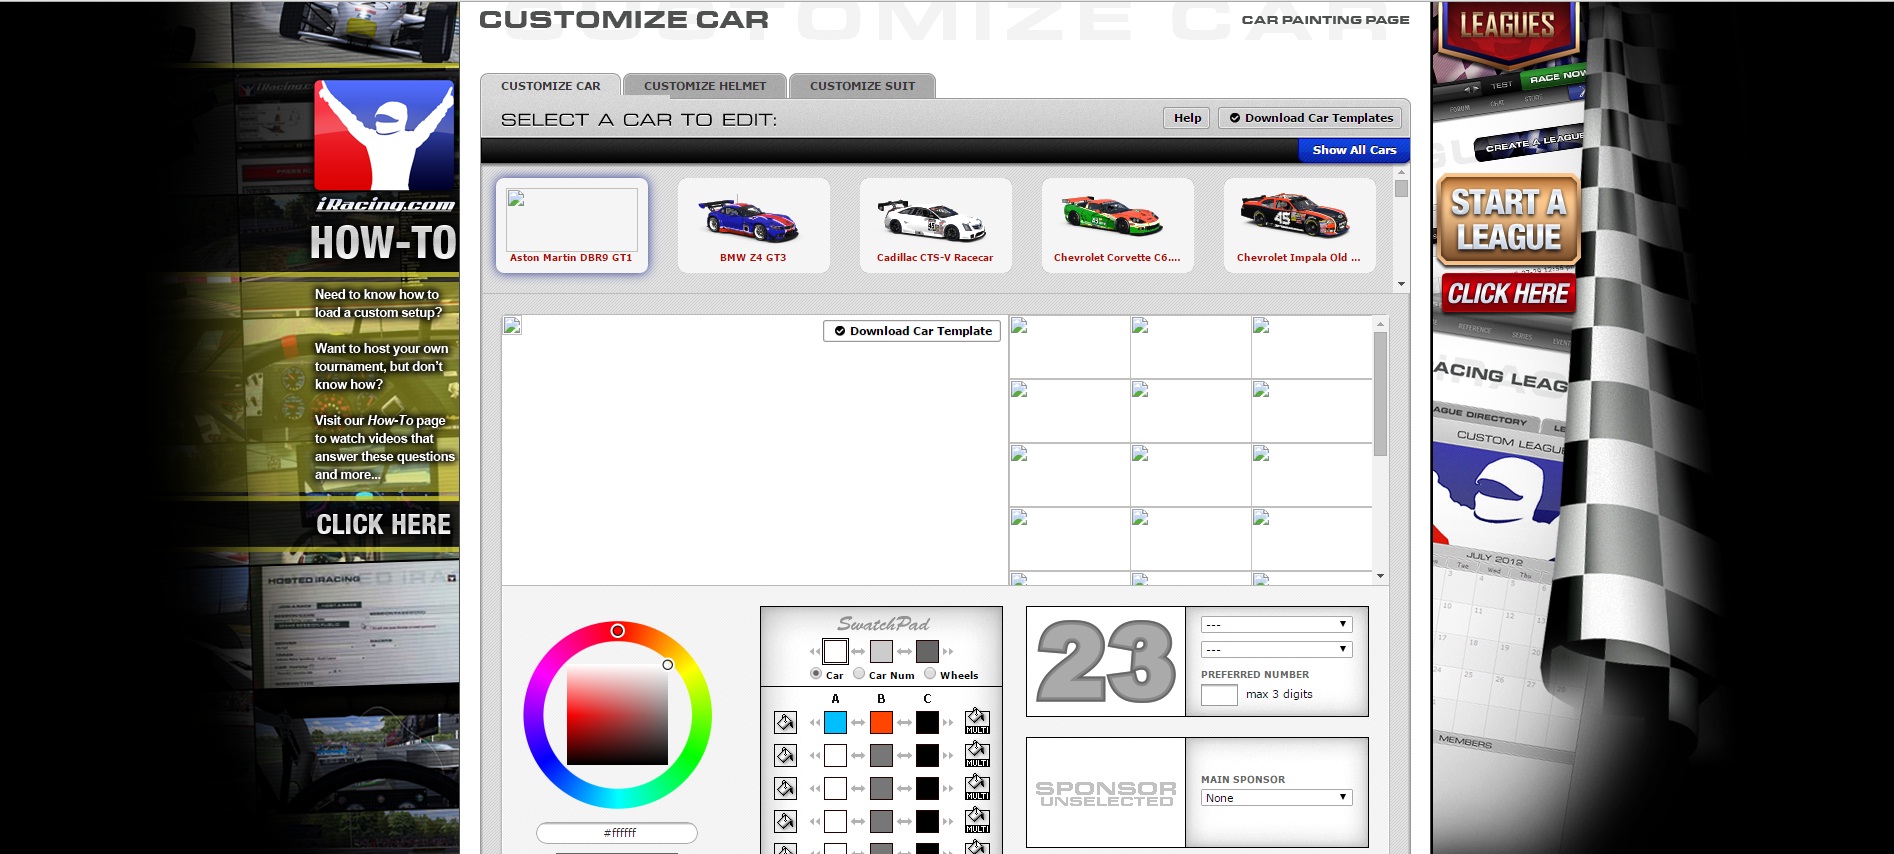Click CLICK HERE on the How-To banner
This screenshot has height=854, width=1894.
pos(384,525)
